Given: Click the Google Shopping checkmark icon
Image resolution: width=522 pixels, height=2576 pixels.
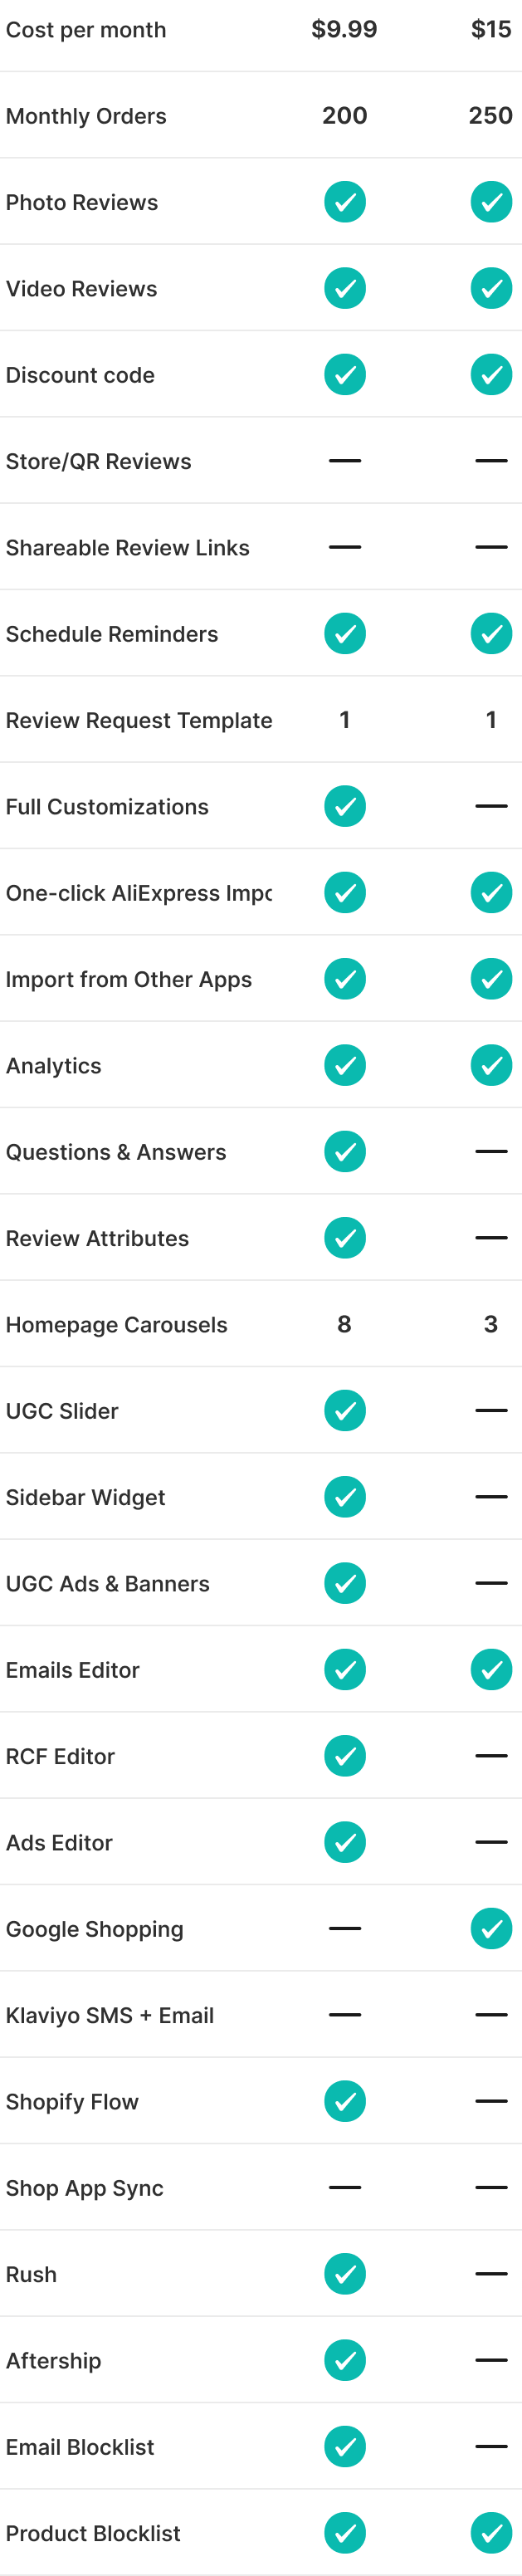Looking at the screenshot, I should [x=491, y=1928].
